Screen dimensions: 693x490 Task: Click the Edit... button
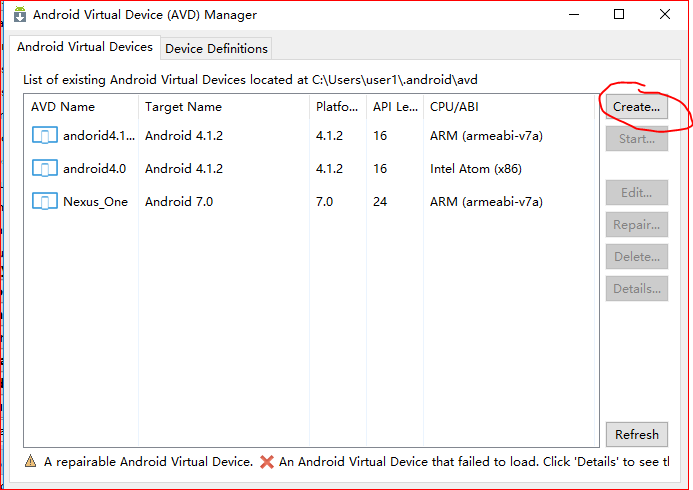pos(636,193)
